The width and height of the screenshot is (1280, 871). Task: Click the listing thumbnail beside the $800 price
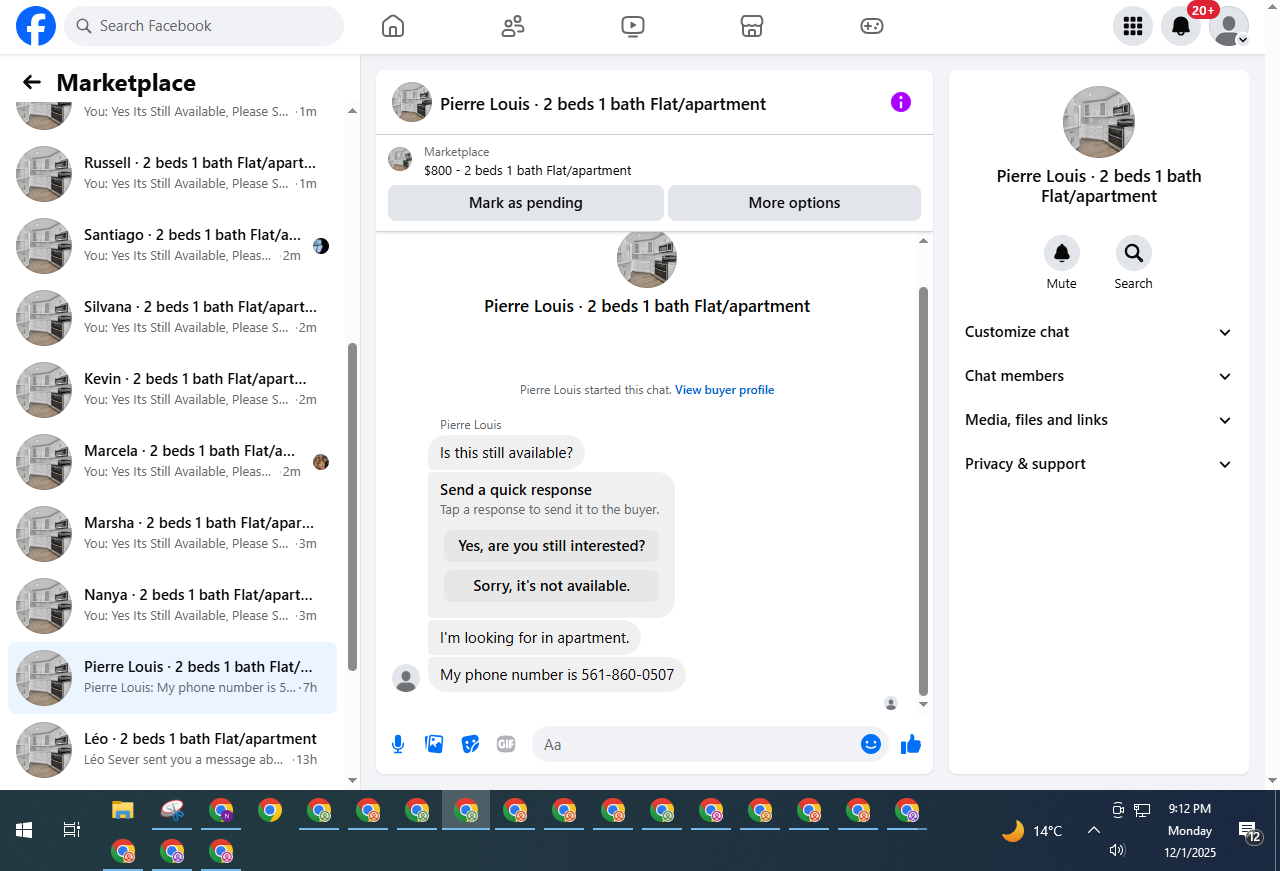click(400, 159)
